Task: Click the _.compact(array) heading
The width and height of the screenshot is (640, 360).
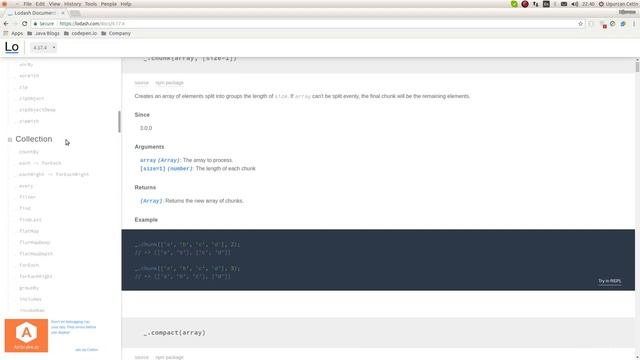Action: tap(175, 333)
